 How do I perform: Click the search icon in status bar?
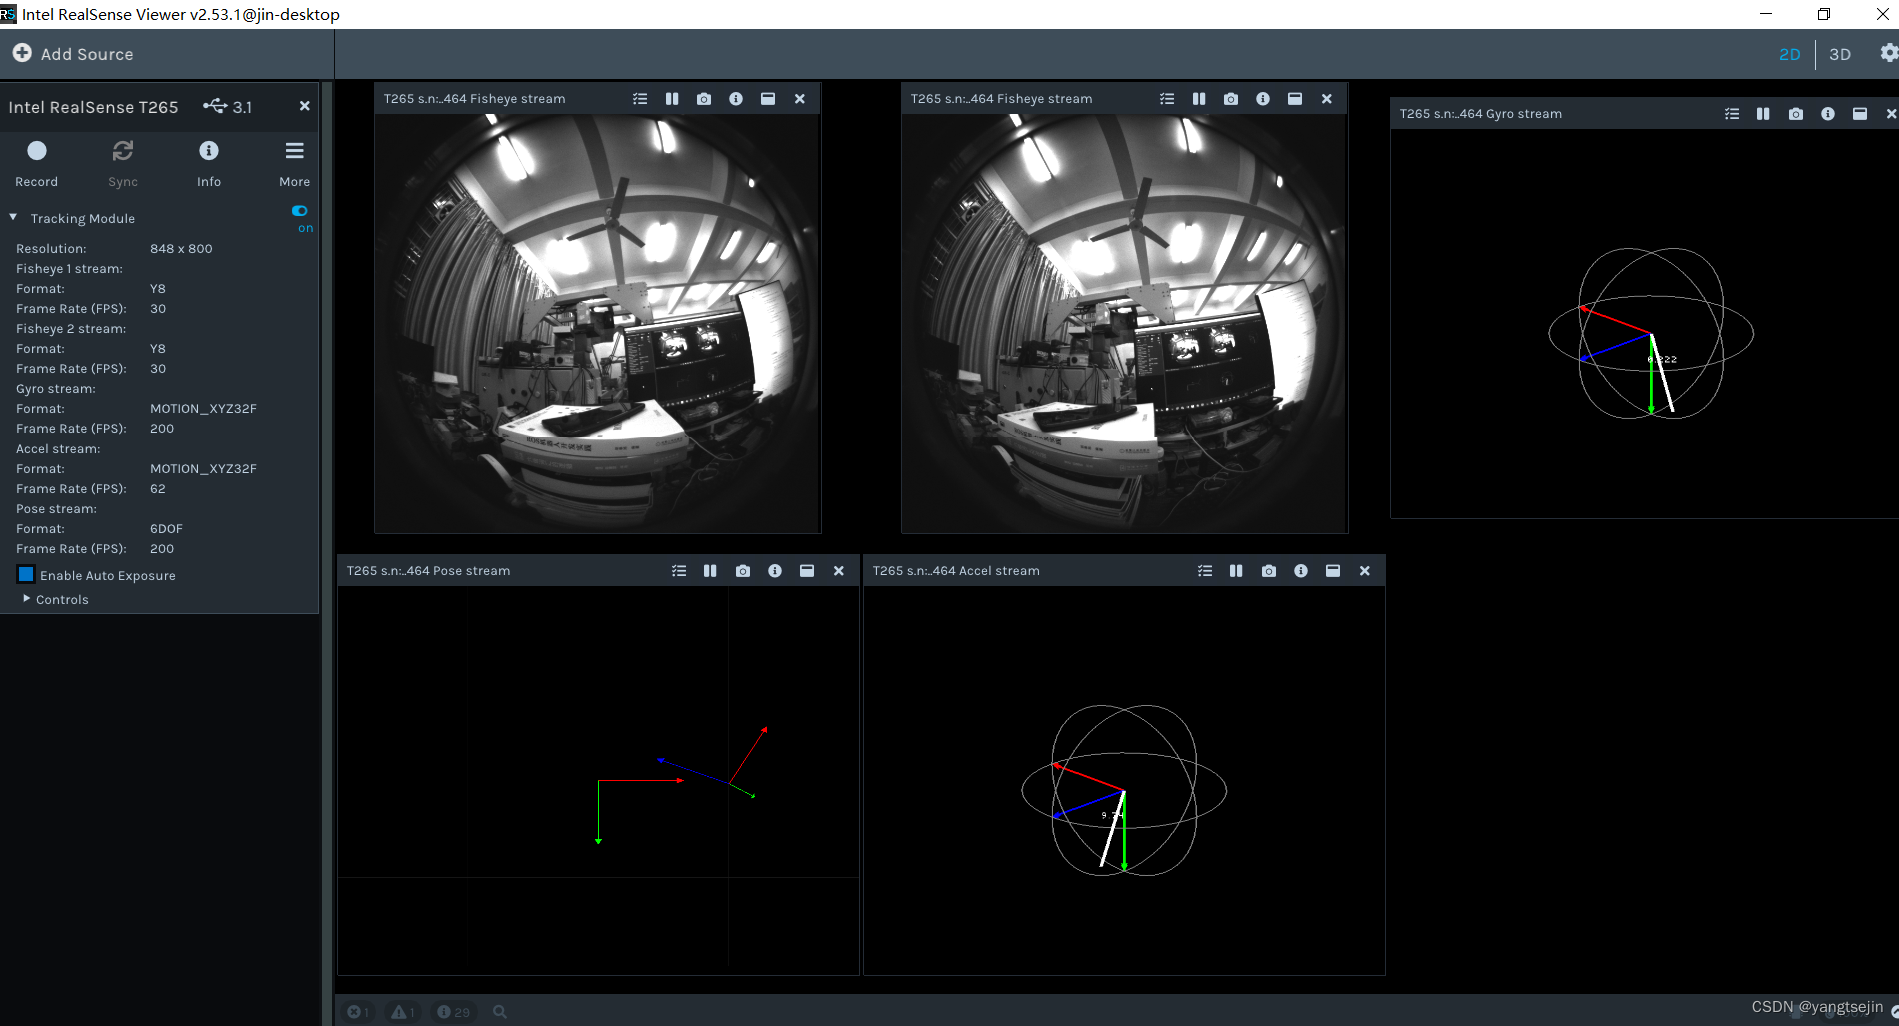(x=500, y=1012)
